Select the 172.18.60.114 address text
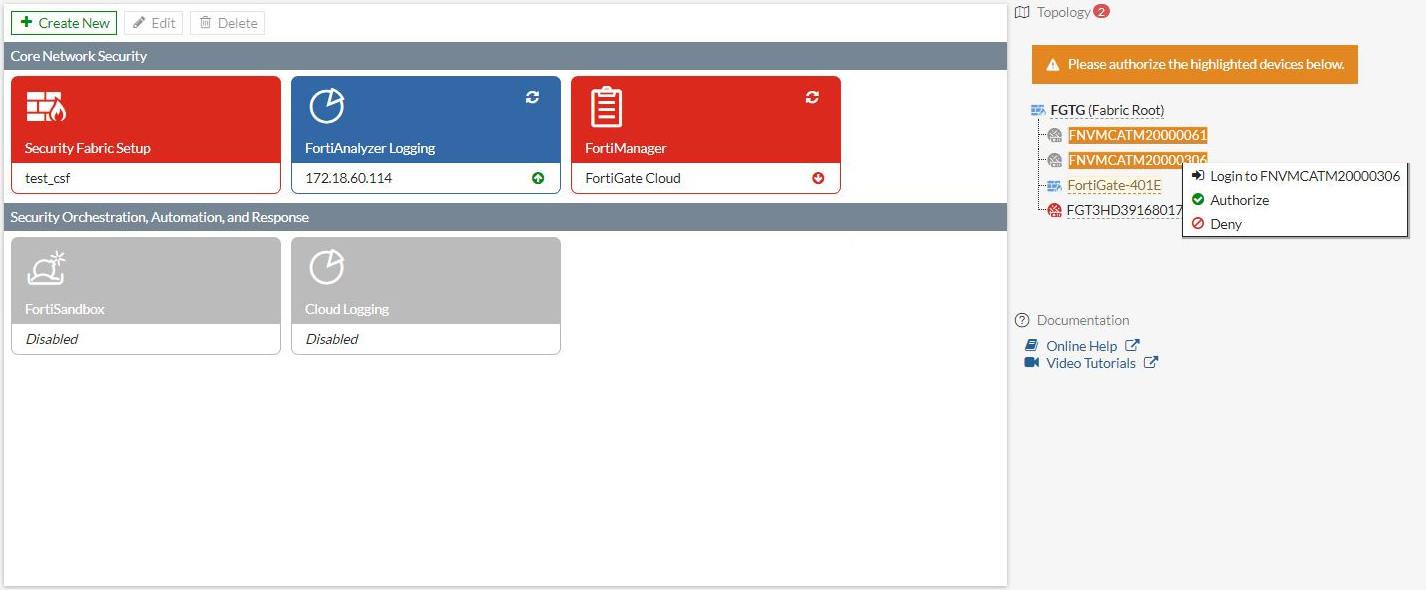Viewport: 1426px width, 590px height. pyautogui.click(x=348, y=178)
